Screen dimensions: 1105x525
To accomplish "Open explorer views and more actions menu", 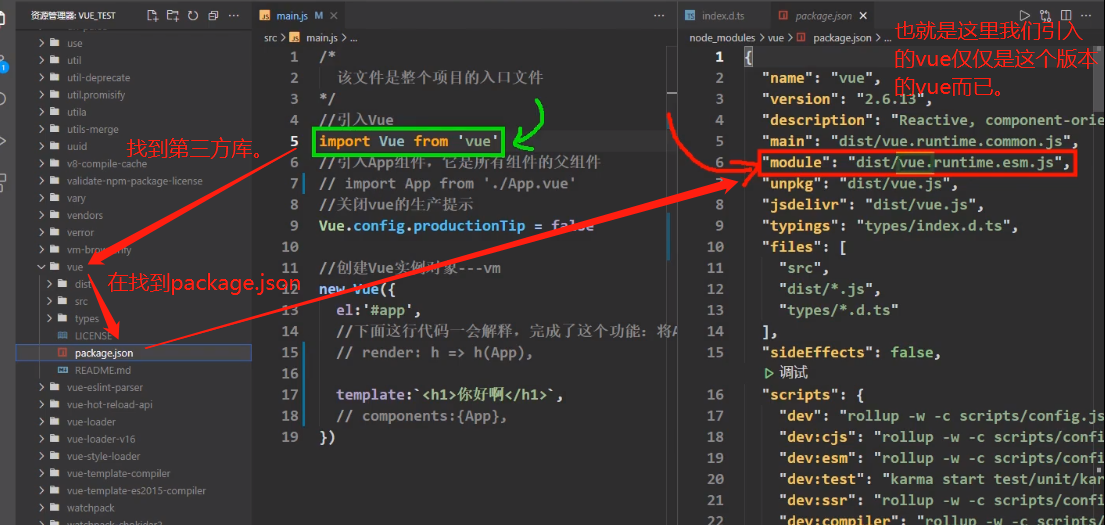I will (x=235, y=15).
